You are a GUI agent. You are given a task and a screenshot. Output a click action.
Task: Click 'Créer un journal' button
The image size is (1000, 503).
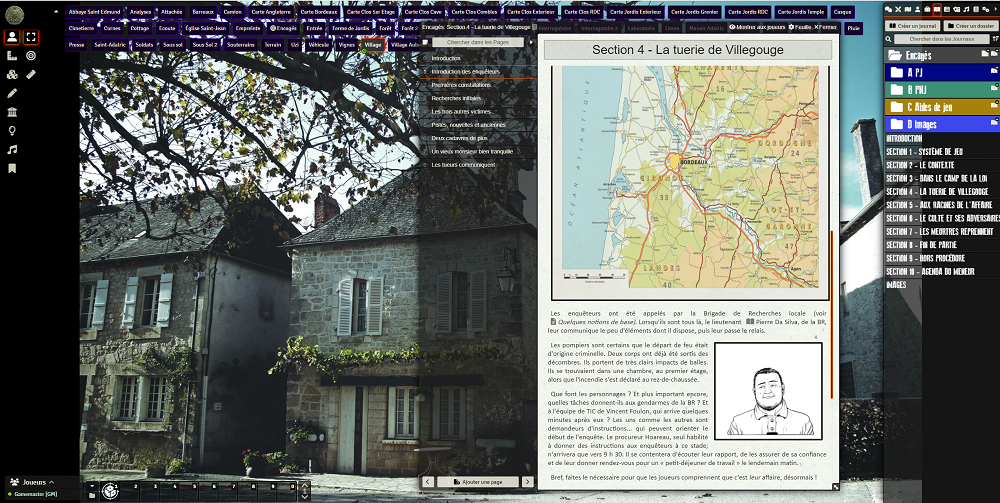click(912, 25)
